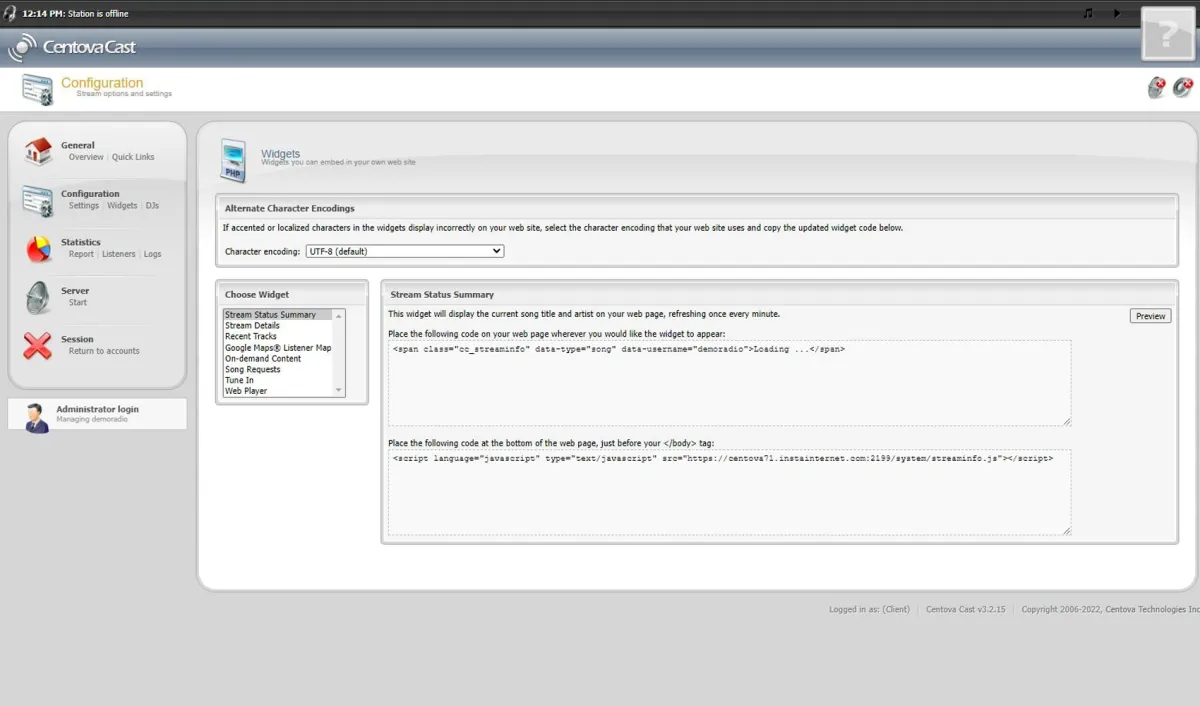Go to Widgets under Configuration

click(122, 206)
